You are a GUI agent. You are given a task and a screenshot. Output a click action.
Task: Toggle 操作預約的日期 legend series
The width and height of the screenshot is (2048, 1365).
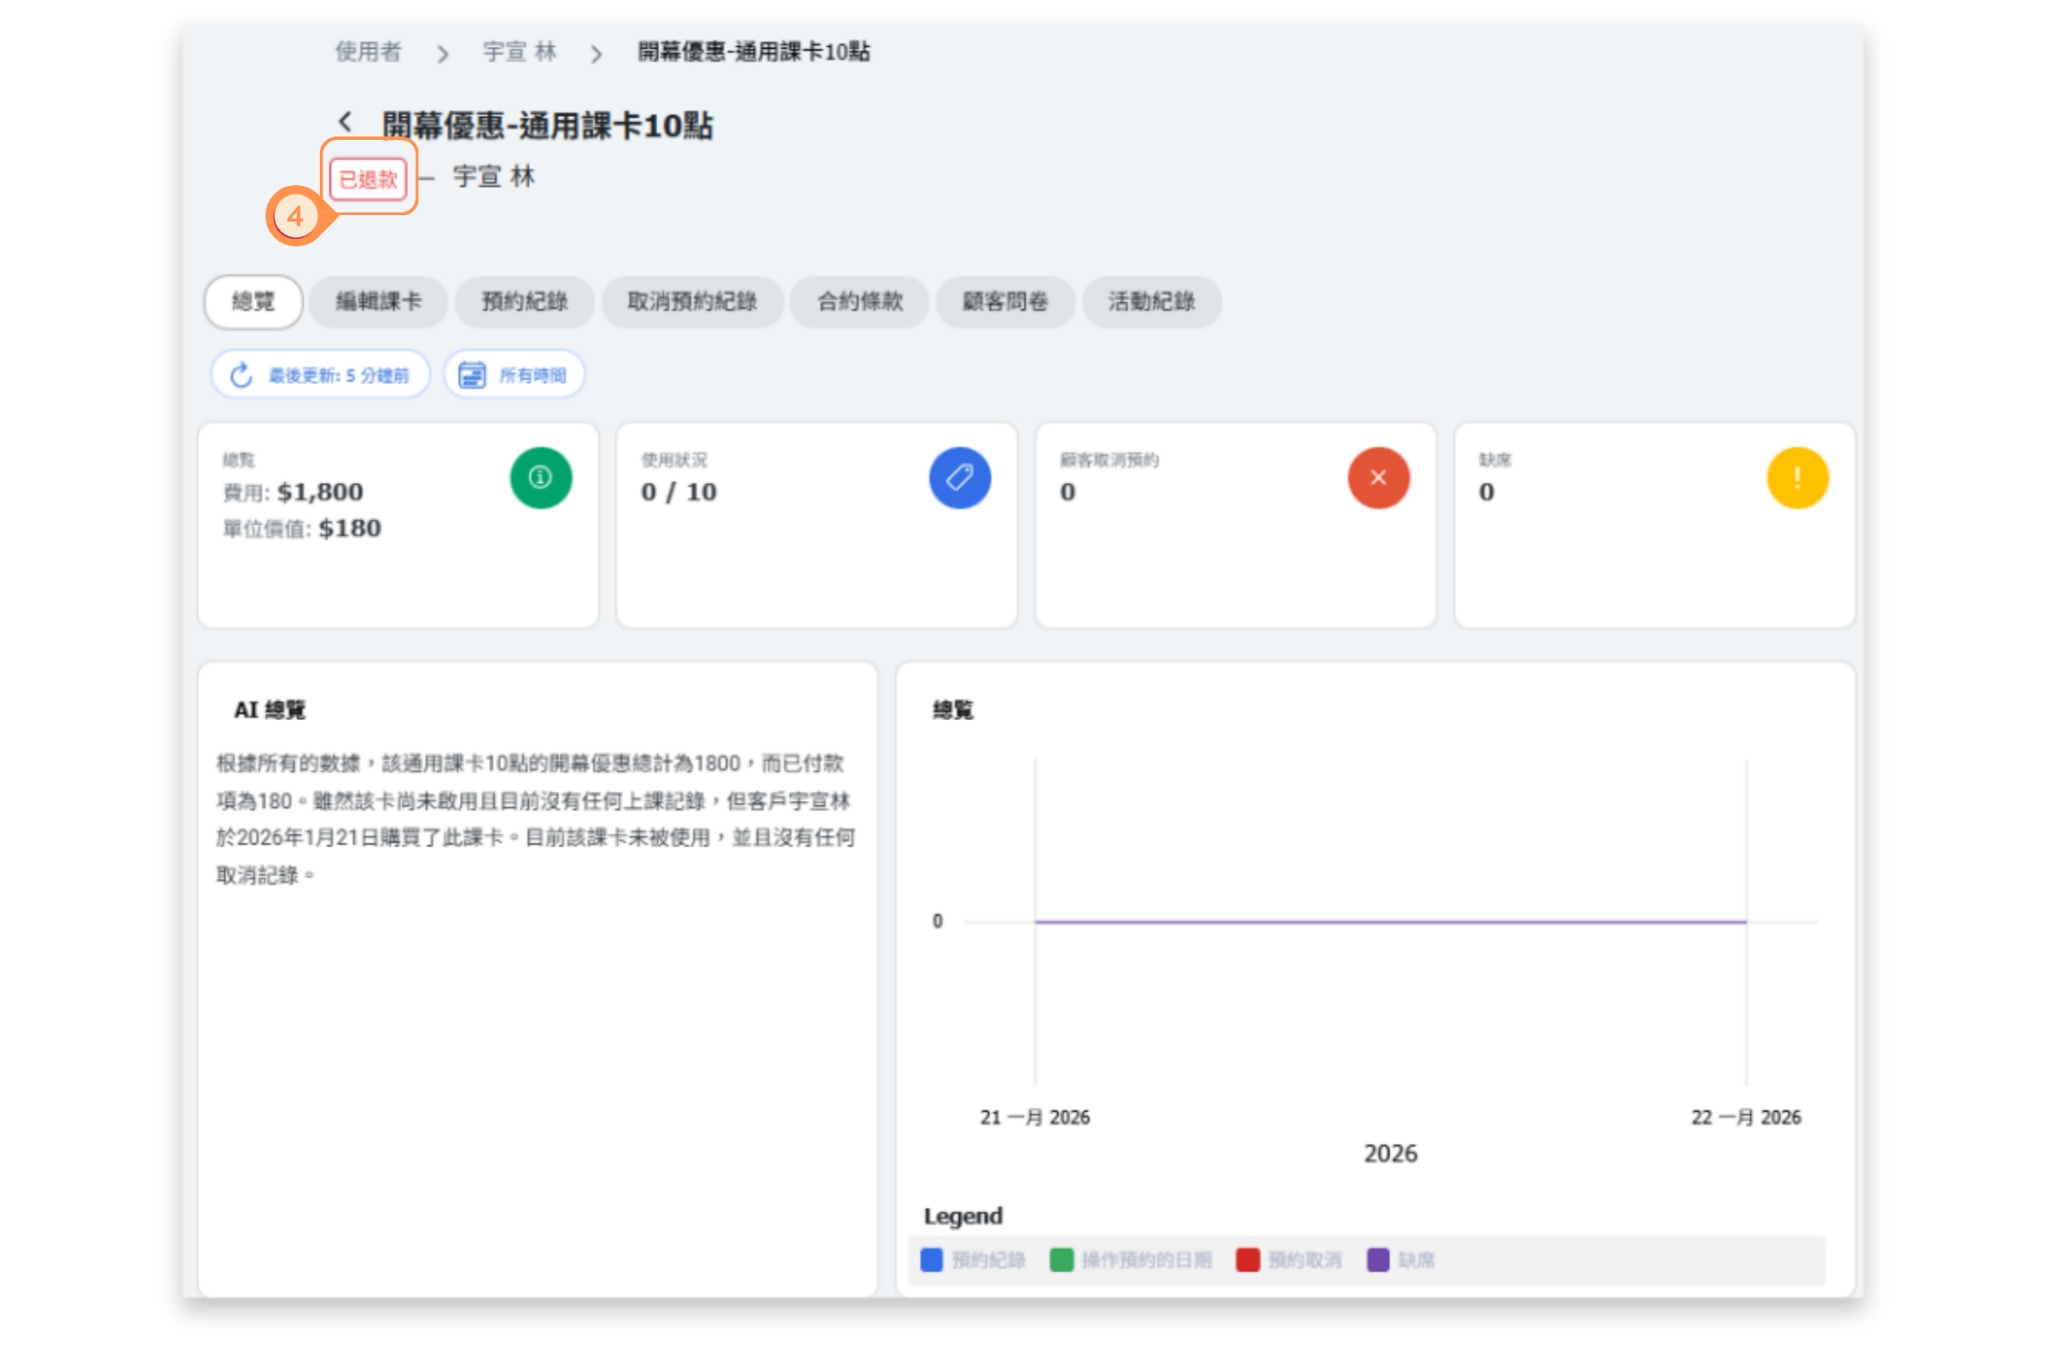[1145, 1260]
